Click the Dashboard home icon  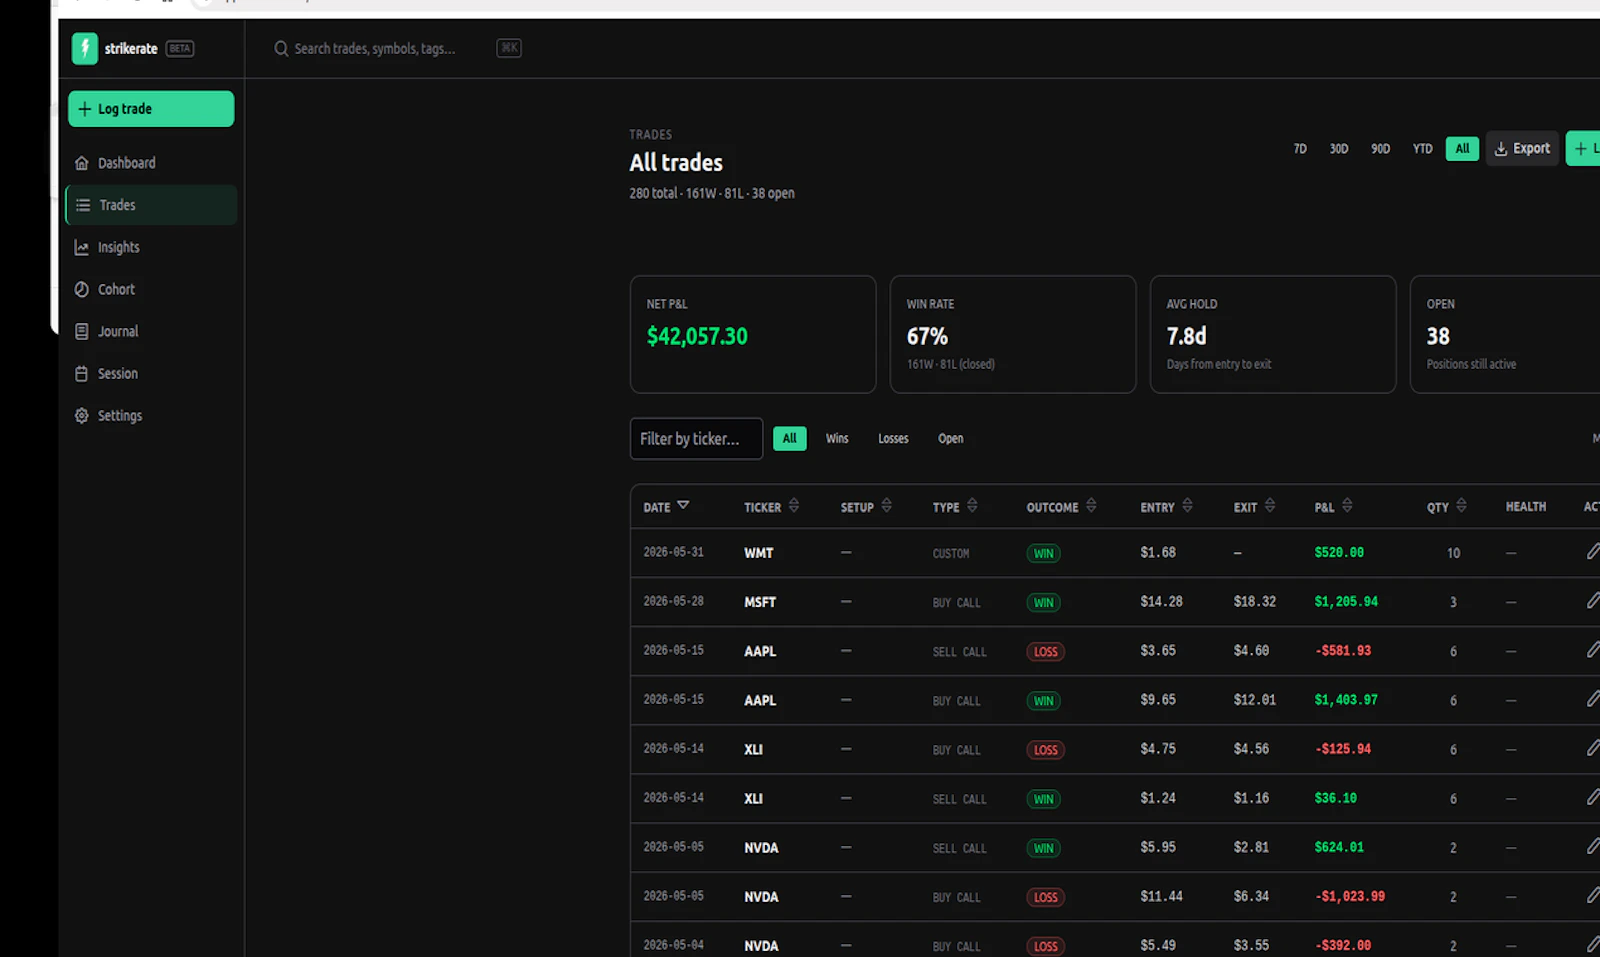pos(82,163)
